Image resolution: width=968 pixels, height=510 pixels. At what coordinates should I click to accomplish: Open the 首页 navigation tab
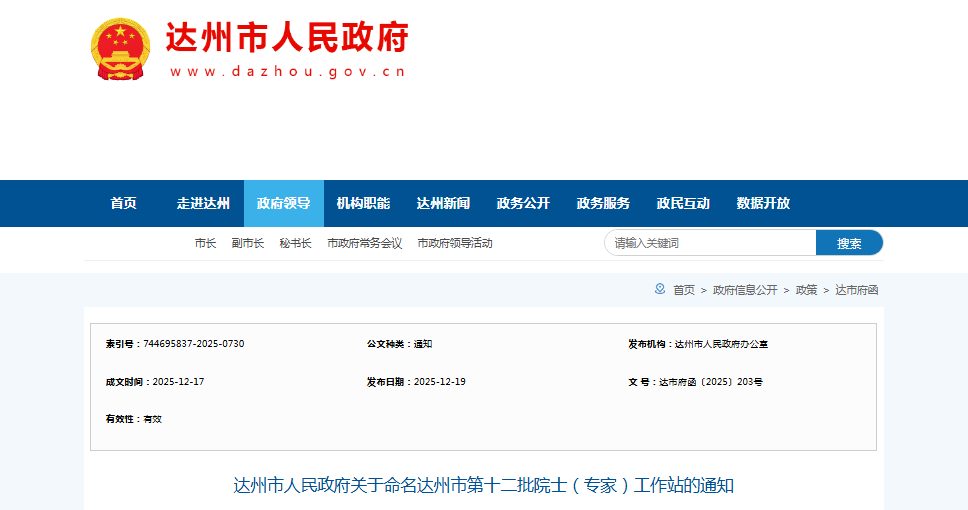[x=123, y=203]
